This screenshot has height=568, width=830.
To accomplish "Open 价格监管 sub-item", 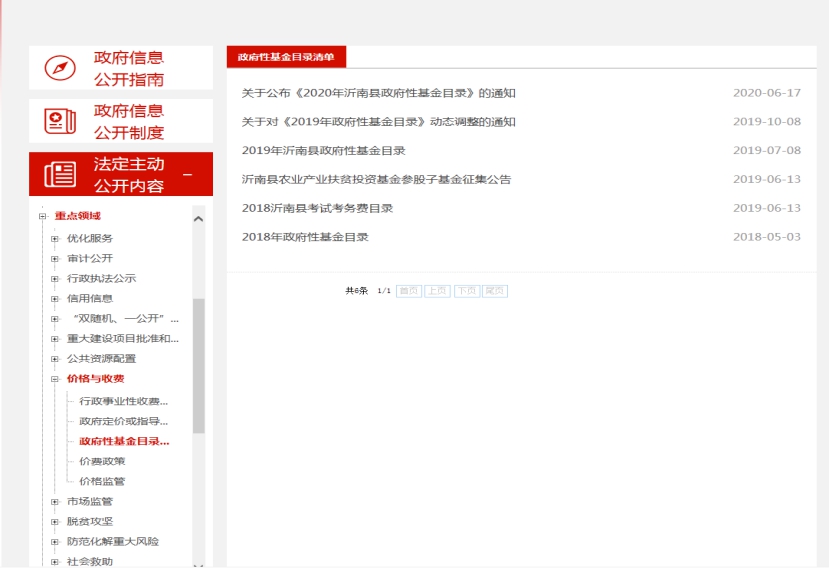I will 102,481.
